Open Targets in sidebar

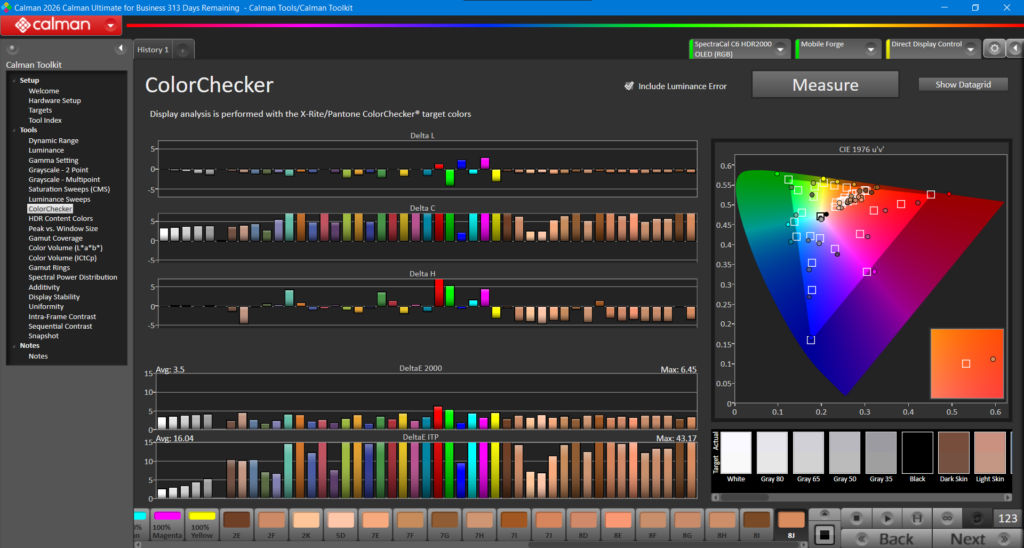click(40, 110)
